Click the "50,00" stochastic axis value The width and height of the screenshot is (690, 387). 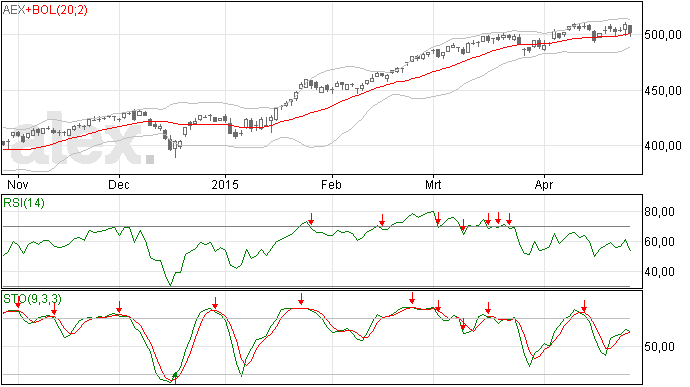pos(660,347)
